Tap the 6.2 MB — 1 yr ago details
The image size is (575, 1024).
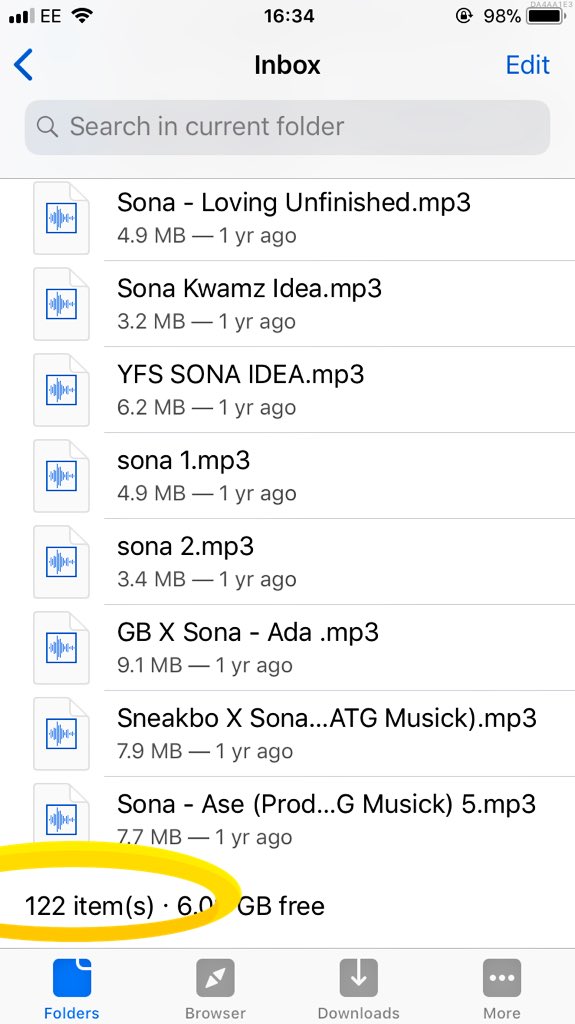[206, 408]
